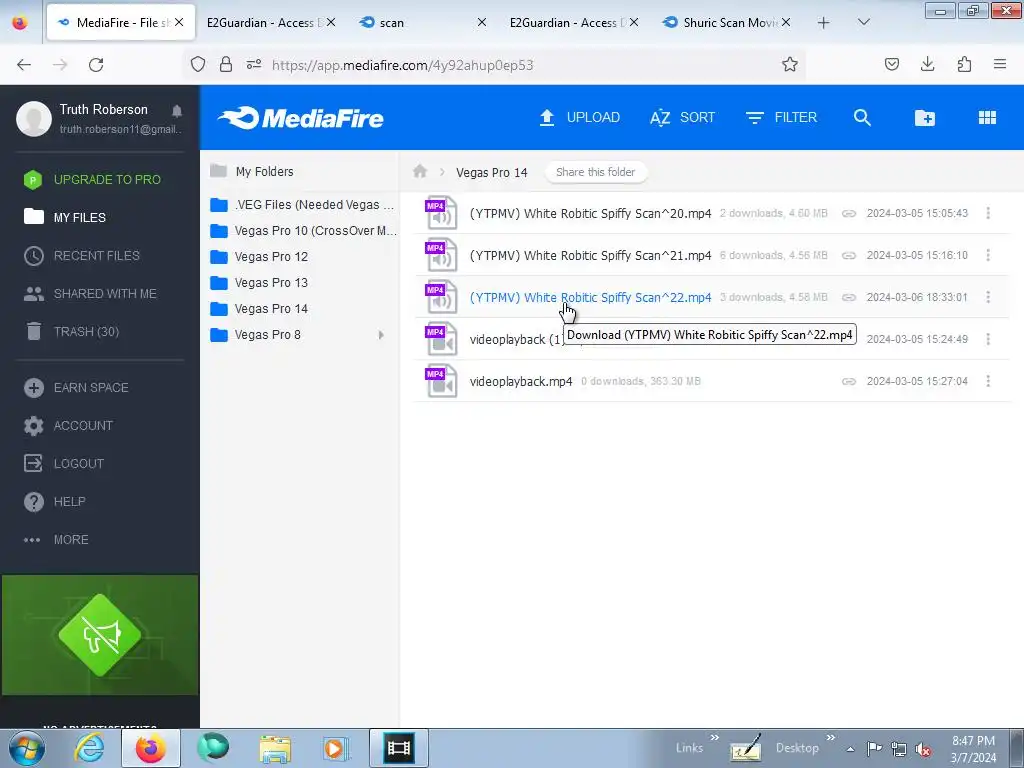Select the Vegas Pro 14 folder in tree
This screenshot has height=768, width=1024.
point(259,309)
